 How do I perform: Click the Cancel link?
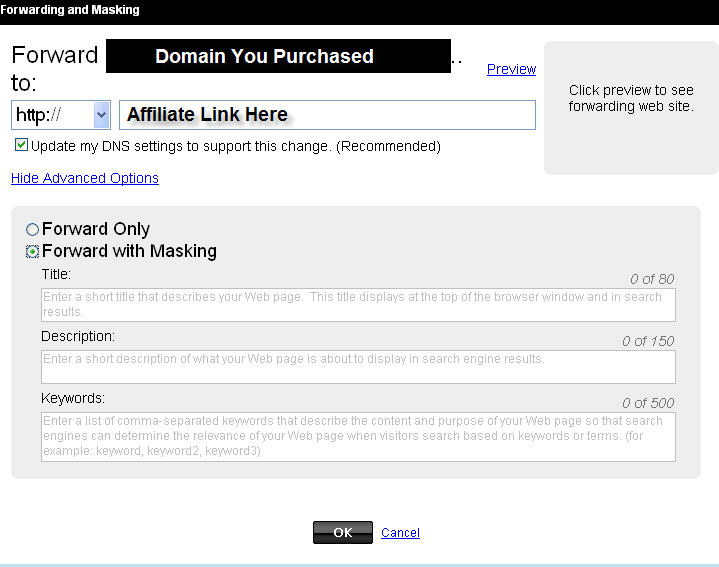tap(400, 533)
